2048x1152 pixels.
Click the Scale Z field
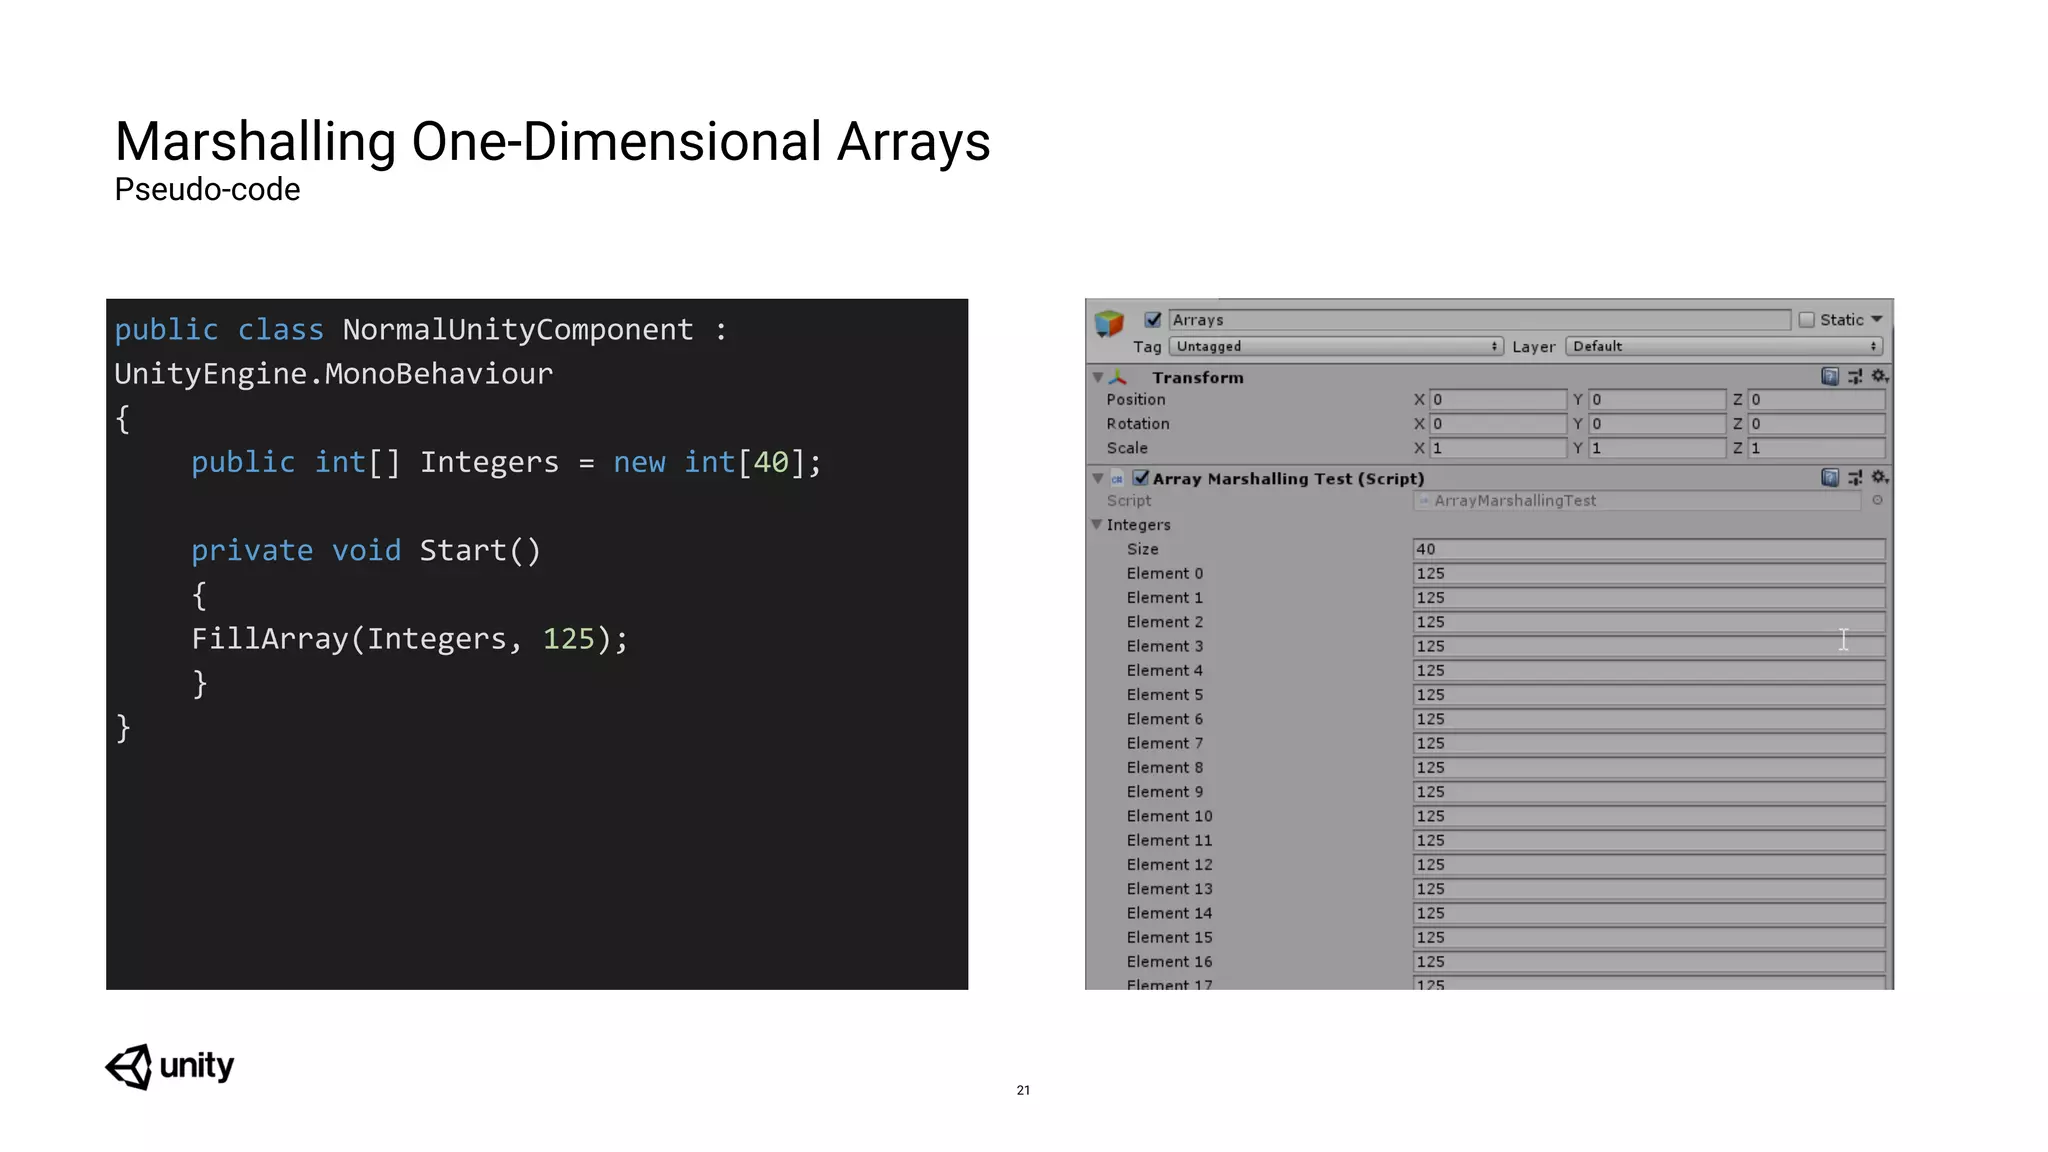[x=1816, y=448]
